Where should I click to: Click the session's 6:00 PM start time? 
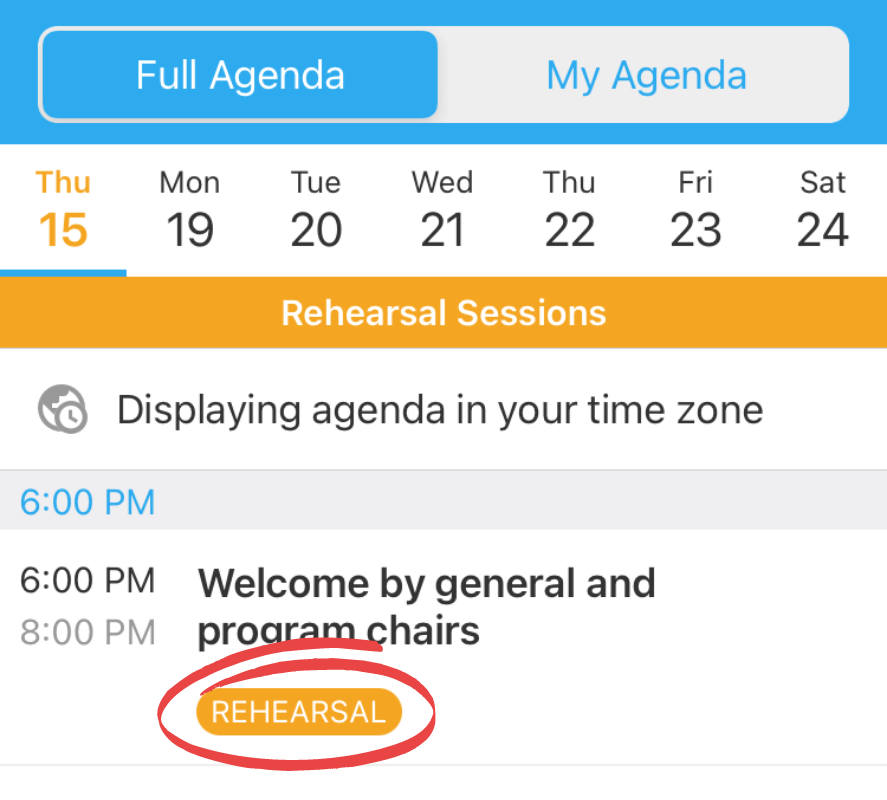(x=88, y=580)
